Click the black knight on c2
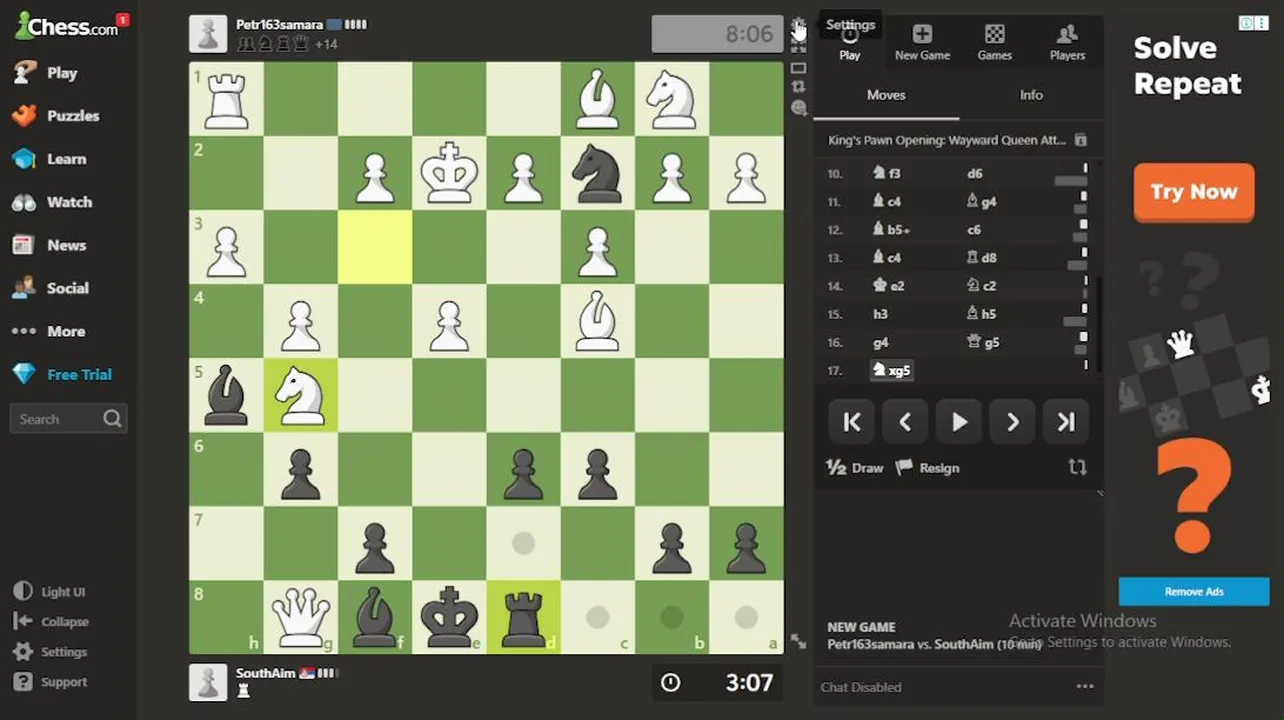1284x720 pixels. (x=598, y=173)
